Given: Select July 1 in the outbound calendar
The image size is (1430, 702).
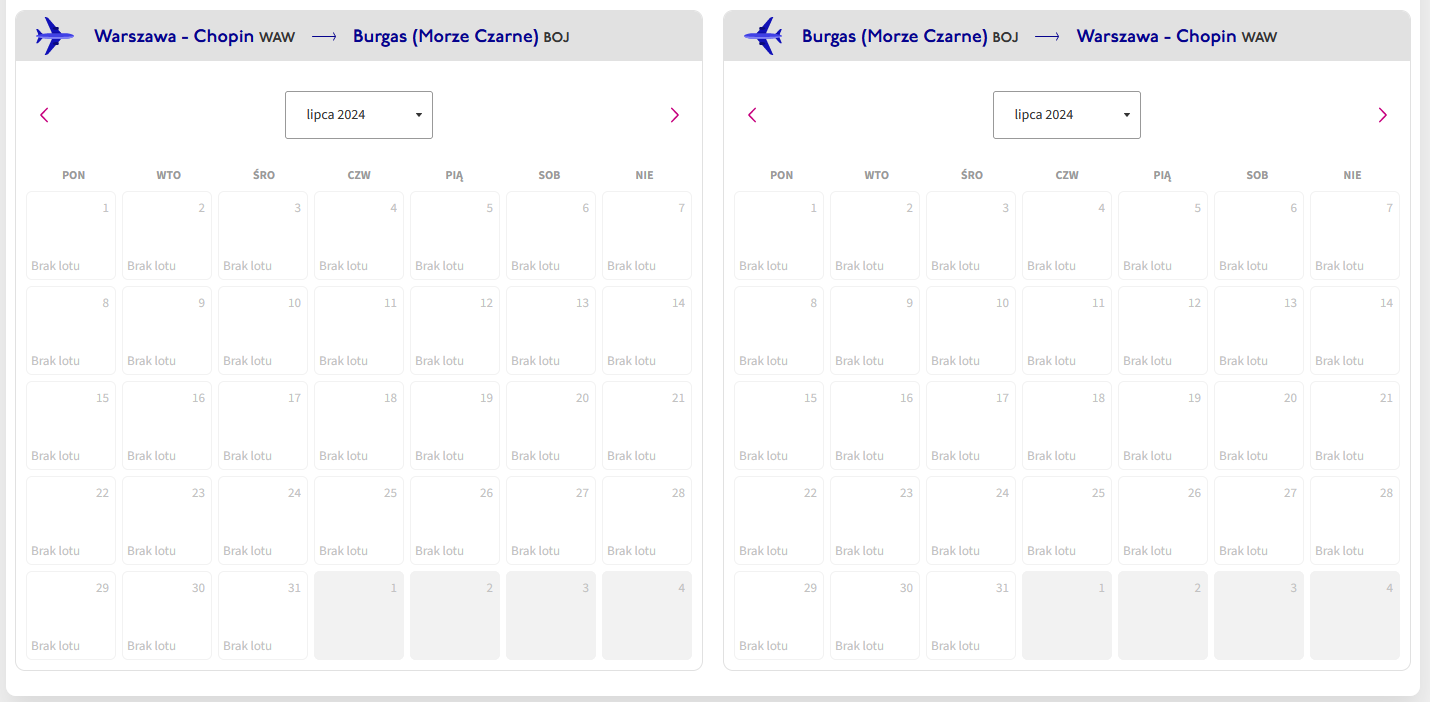Looking at the screenshot, I should 71,235.
